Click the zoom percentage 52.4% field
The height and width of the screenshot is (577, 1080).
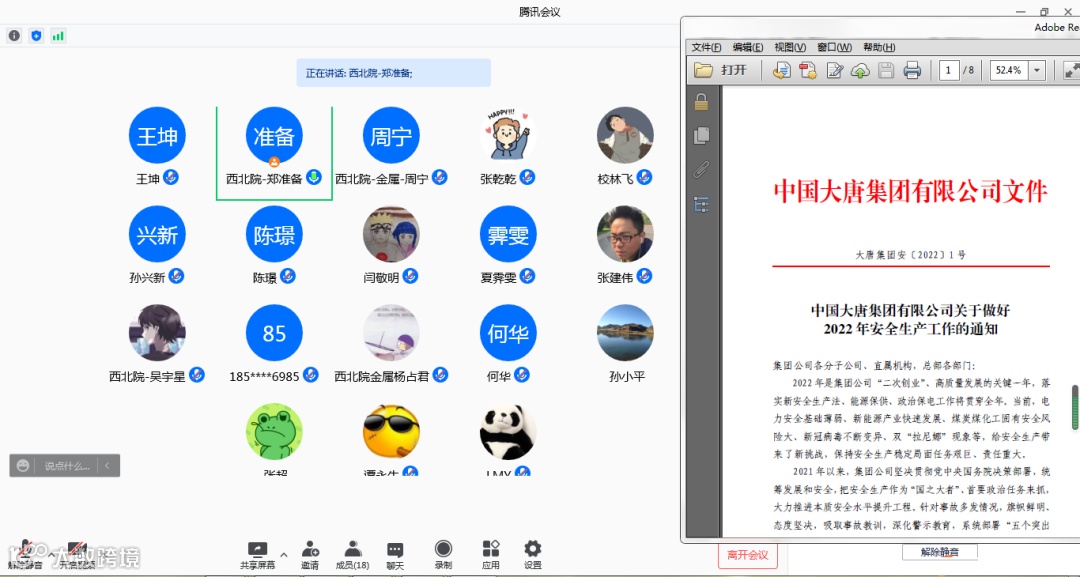point(1010,70)
